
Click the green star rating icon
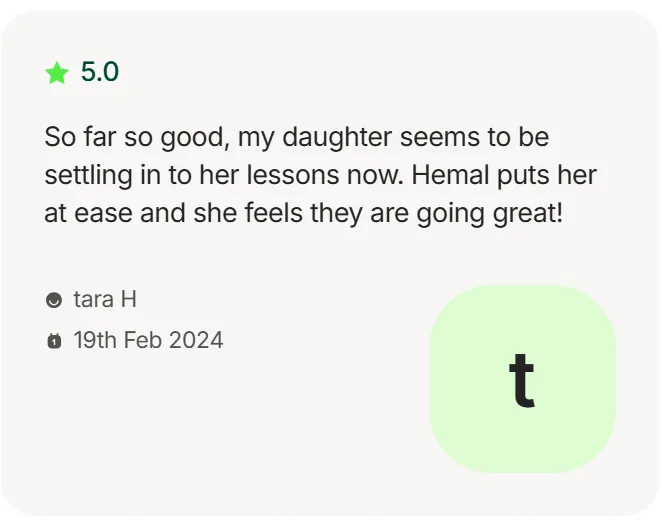[x=57, y=73]
